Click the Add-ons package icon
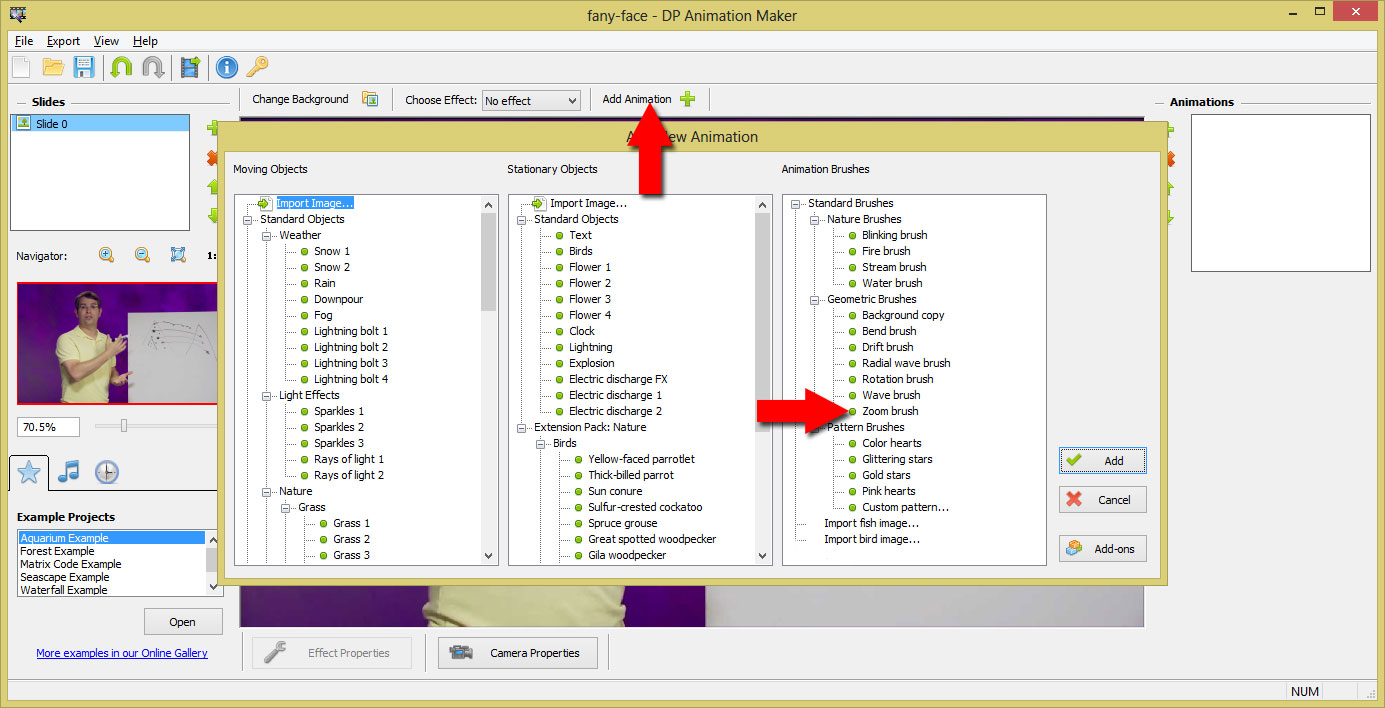The height and width of the screenshot is (708, 1385). (x=1075, y=548)
